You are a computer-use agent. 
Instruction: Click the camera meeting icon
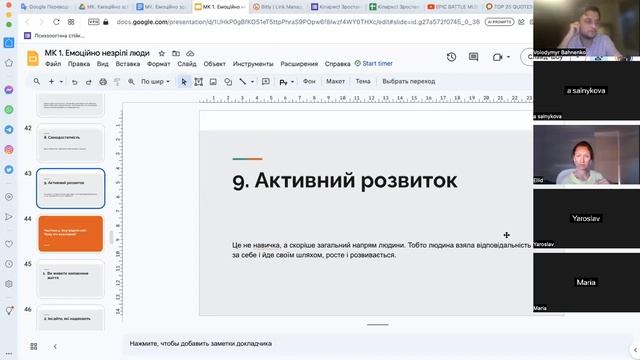pos(497,57)
